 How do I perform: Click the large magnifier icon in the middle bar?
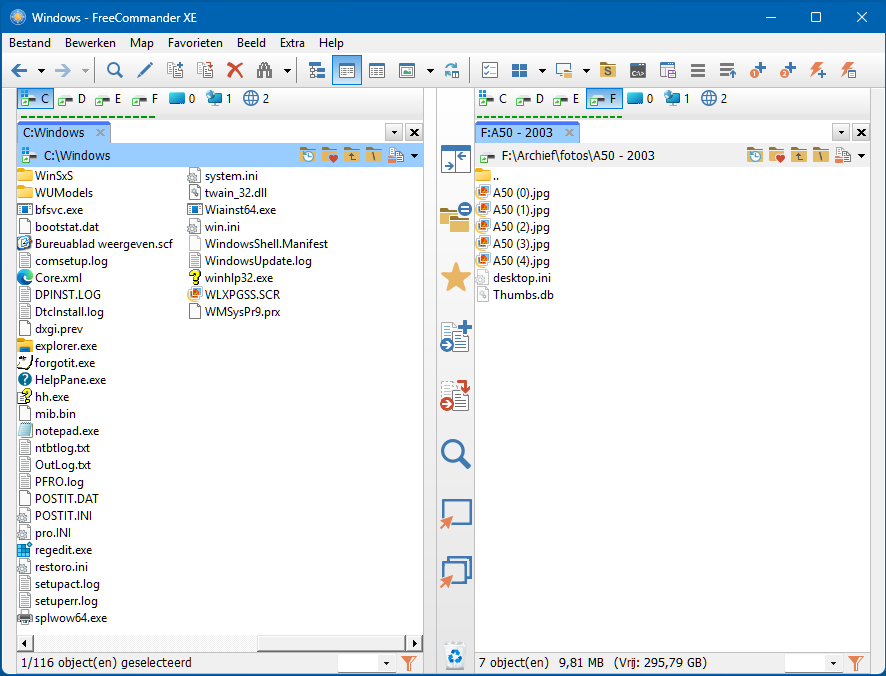click(455, 454)
